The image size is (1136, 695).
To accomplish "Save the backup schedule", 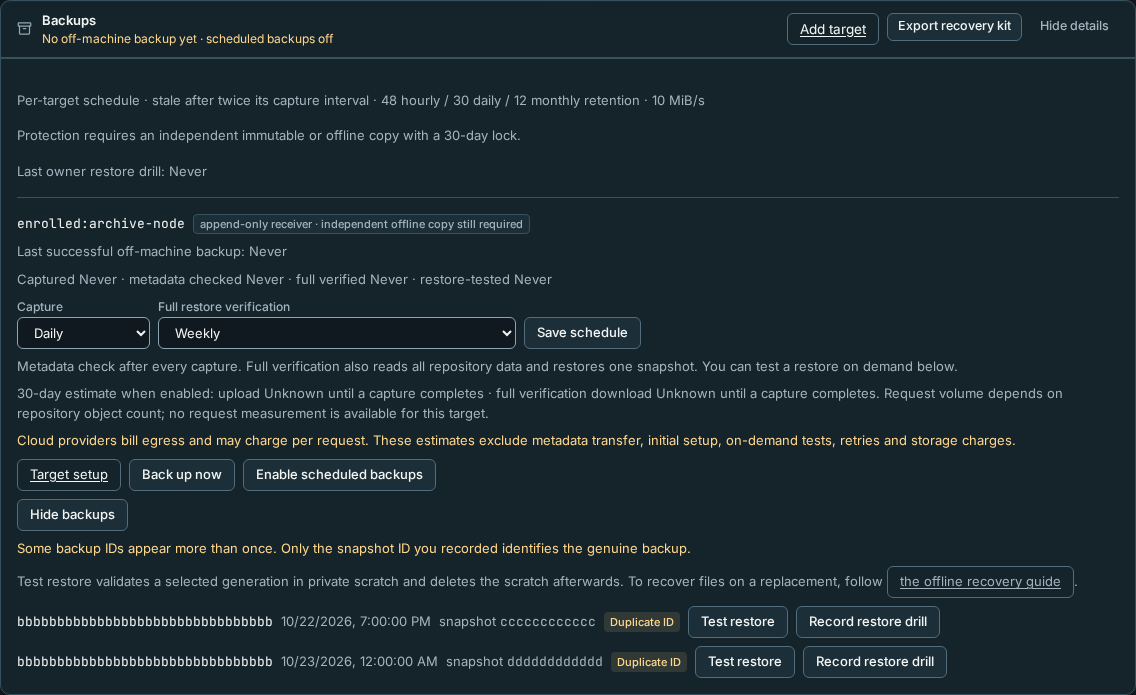I will click(x=582, y=333).
